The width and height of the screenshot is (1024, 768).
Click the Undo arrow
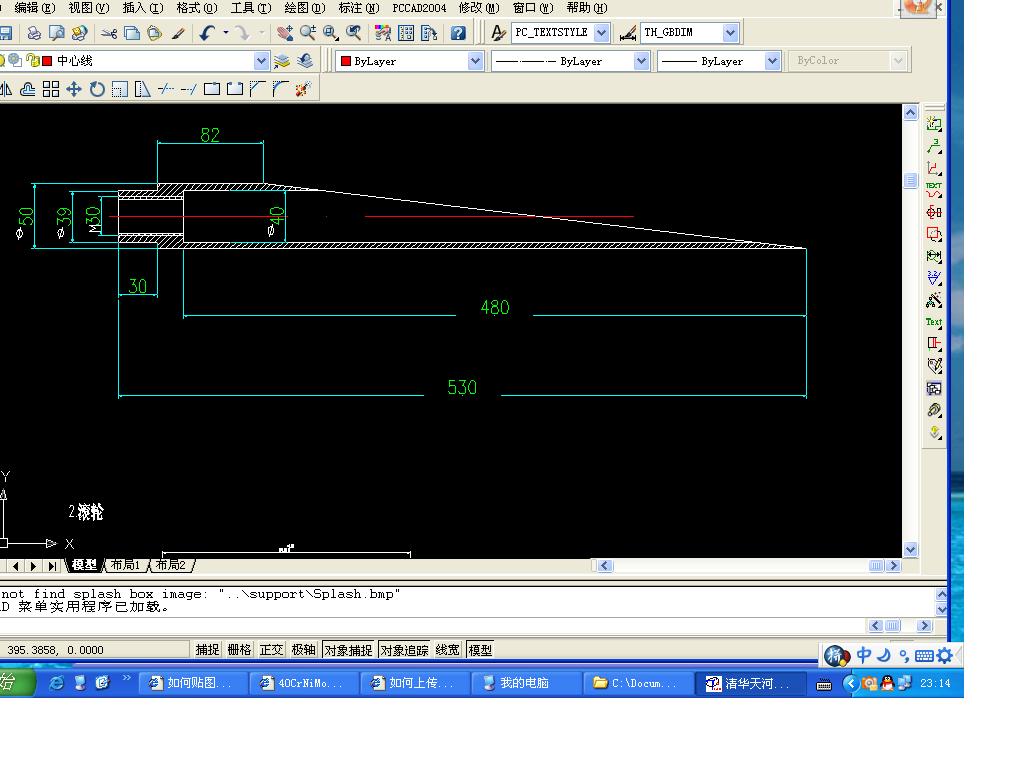207,33
